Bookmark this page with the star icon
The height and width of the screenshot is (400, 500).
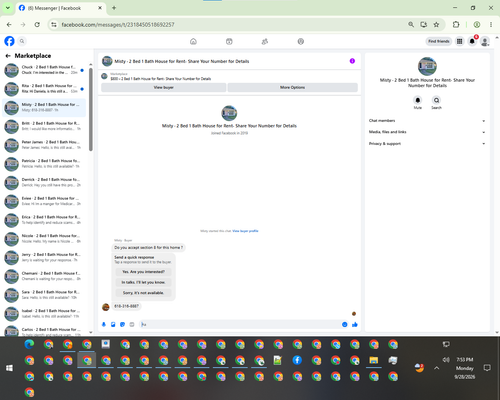point(436,24)
